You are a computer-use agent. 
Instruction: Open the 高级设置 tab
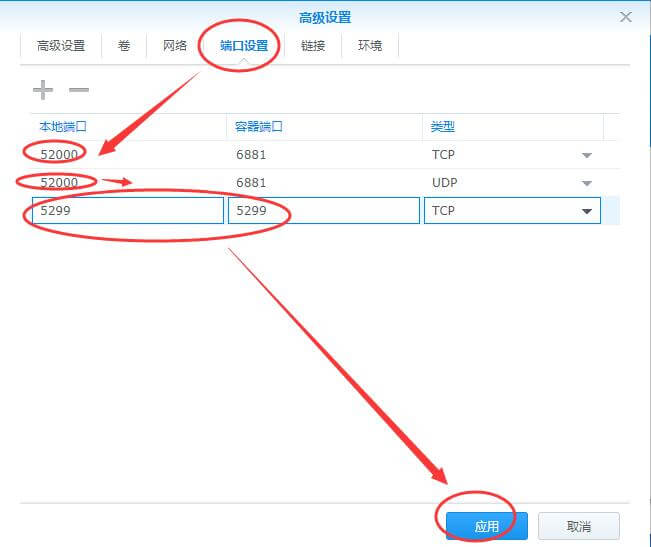pos(61,46)
